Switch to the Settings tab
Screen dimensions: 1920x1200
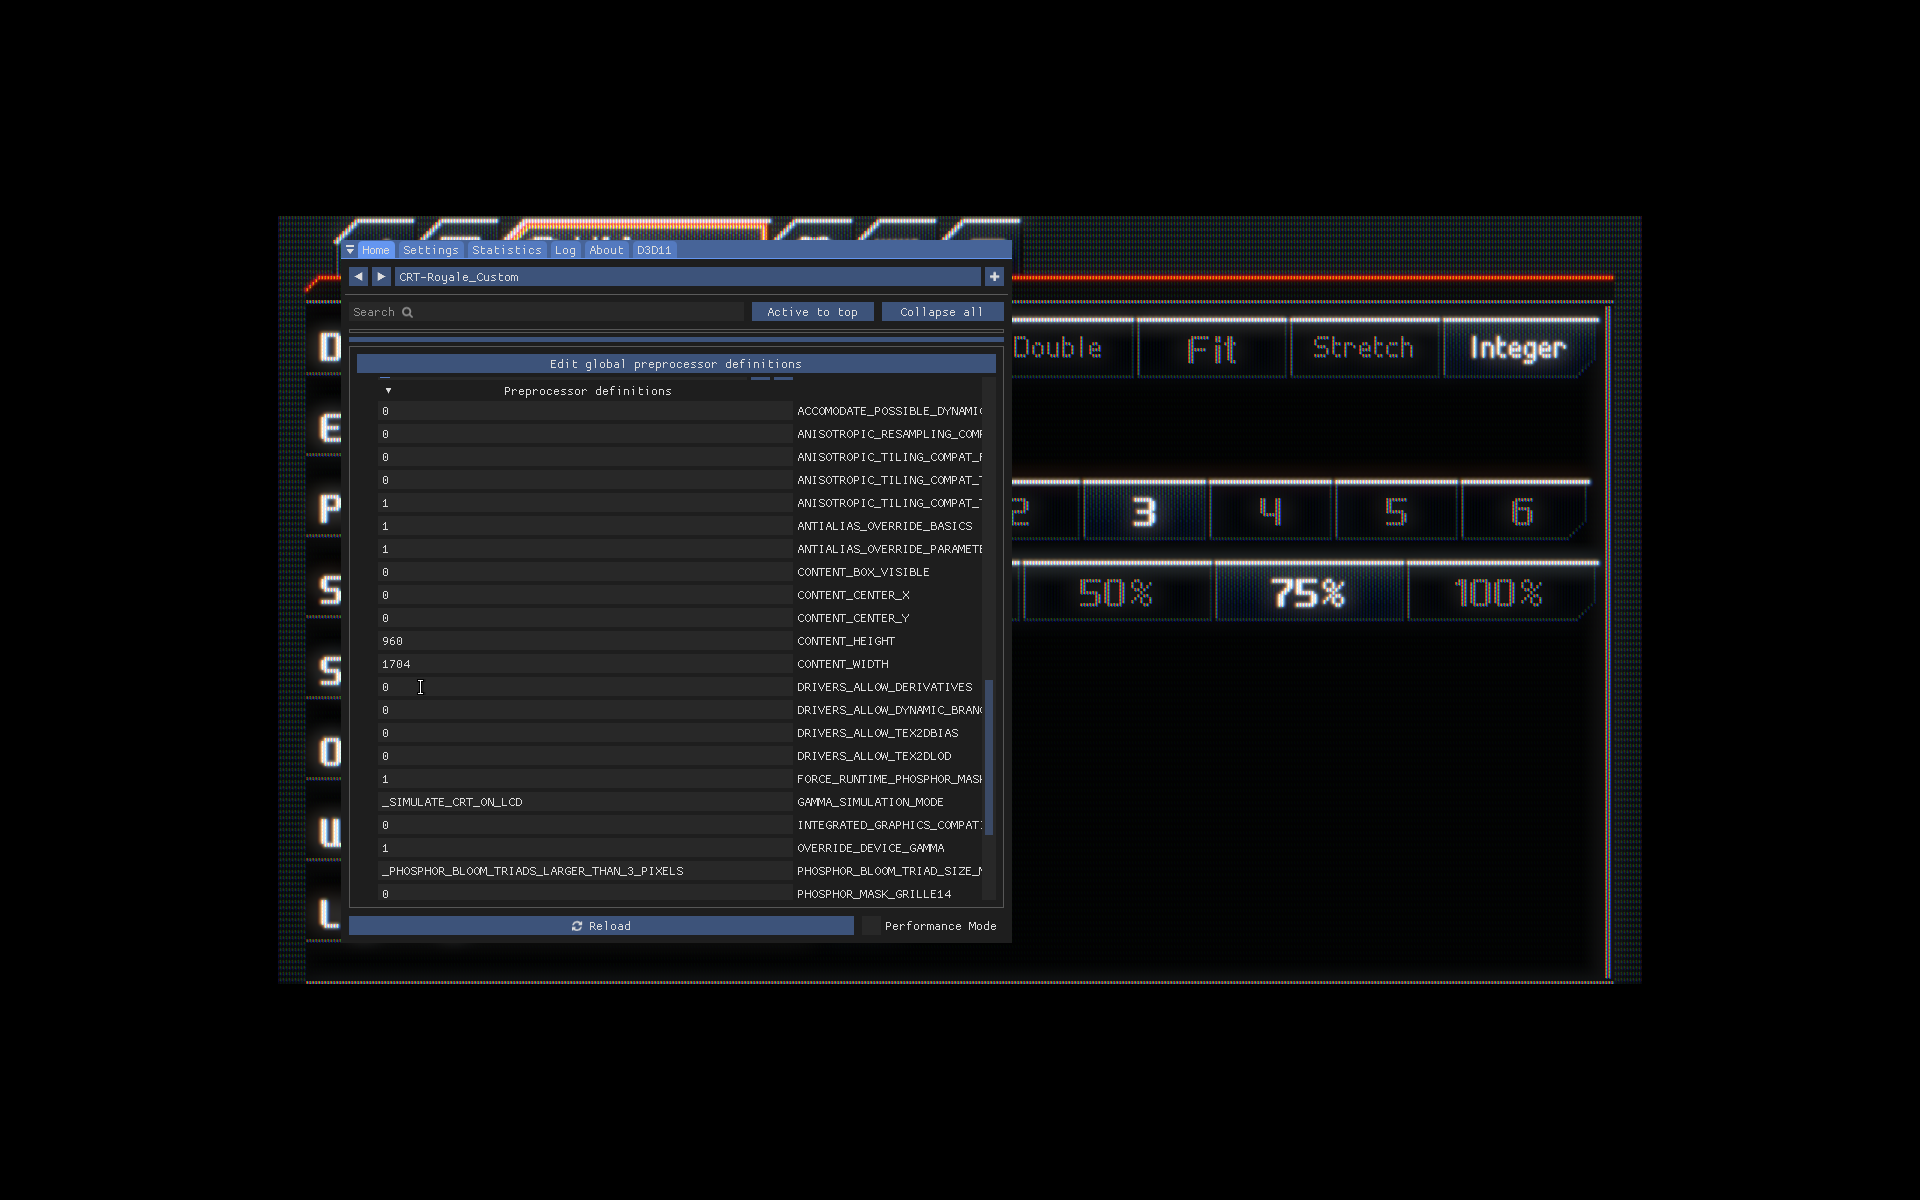pyautogui.click(x=430, y=250)
